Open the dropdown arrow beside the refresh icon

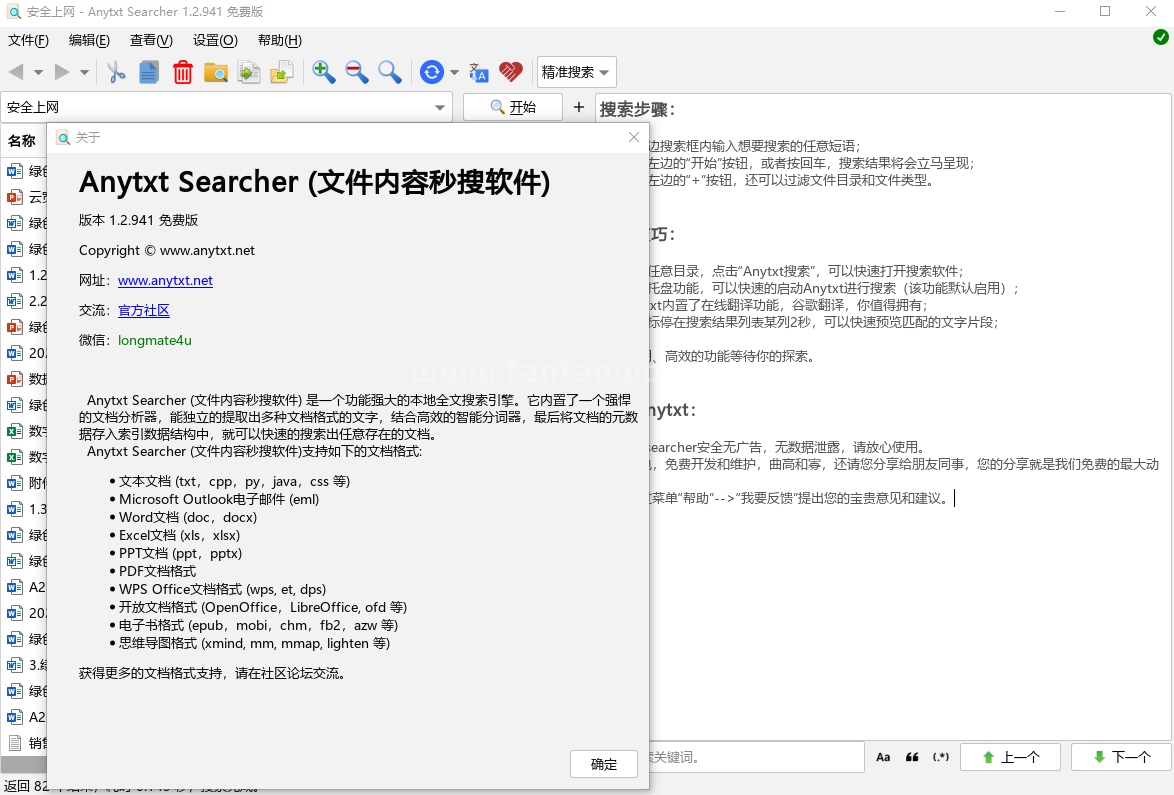pos(454,73)
